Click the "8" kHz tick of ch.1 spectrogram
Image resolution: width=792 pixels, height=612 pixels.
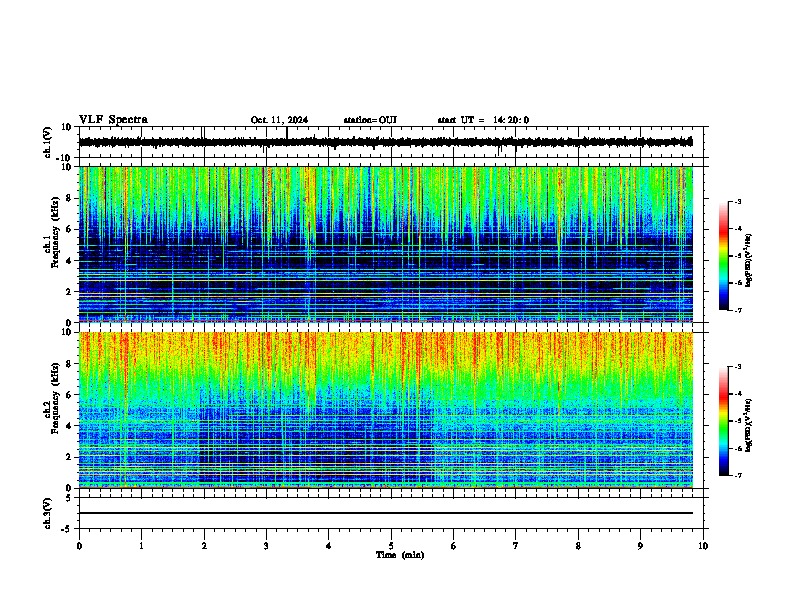point(70,198)
